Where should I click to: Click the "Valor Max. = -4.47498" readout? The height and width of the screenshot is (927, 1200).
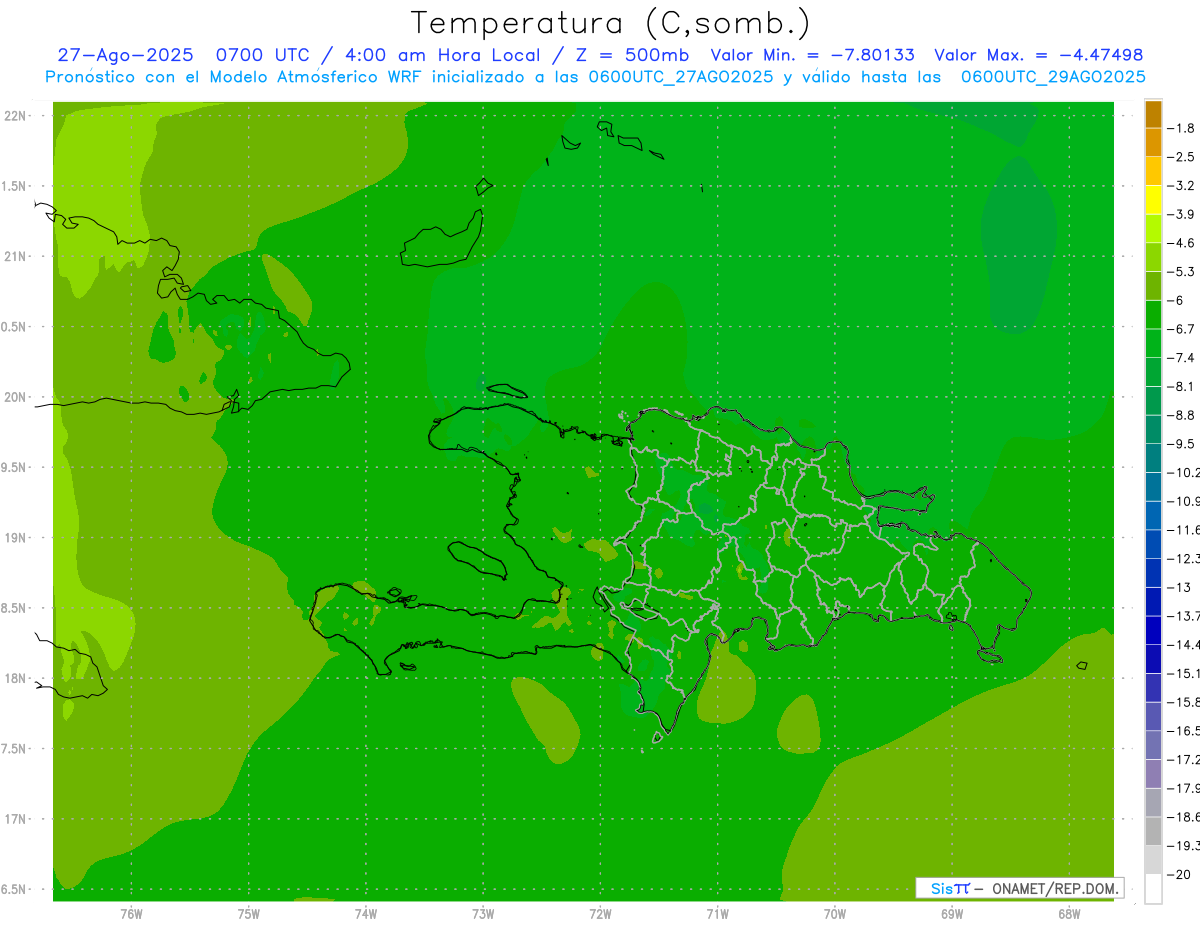click(1038, 55)
